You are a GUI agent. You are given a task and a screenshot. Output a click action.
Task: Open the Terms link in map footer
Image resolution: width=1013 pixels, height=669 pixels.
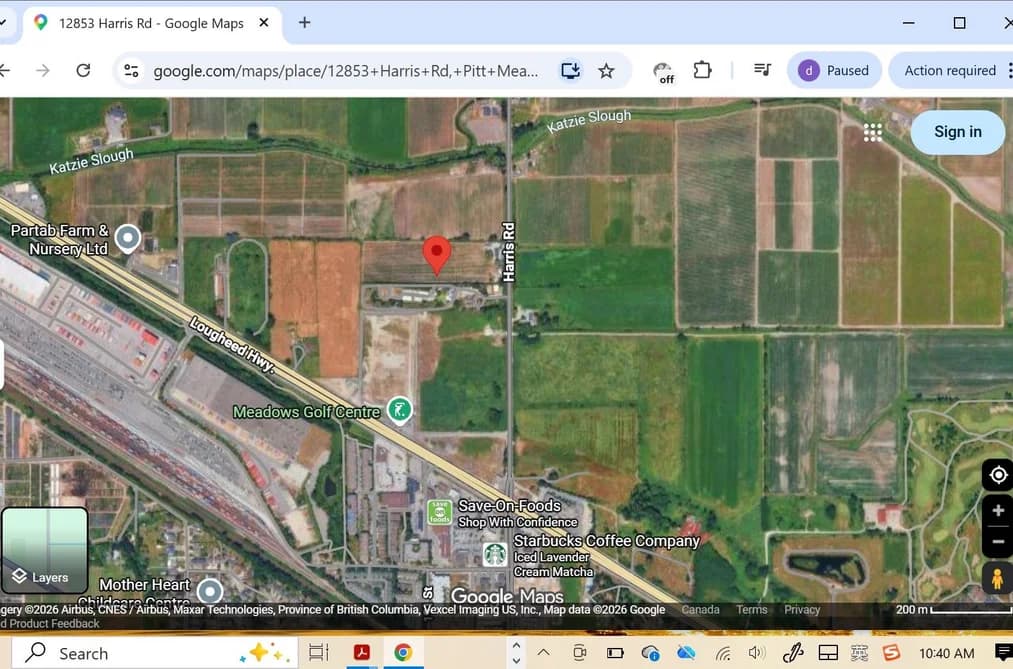(751, 610)
